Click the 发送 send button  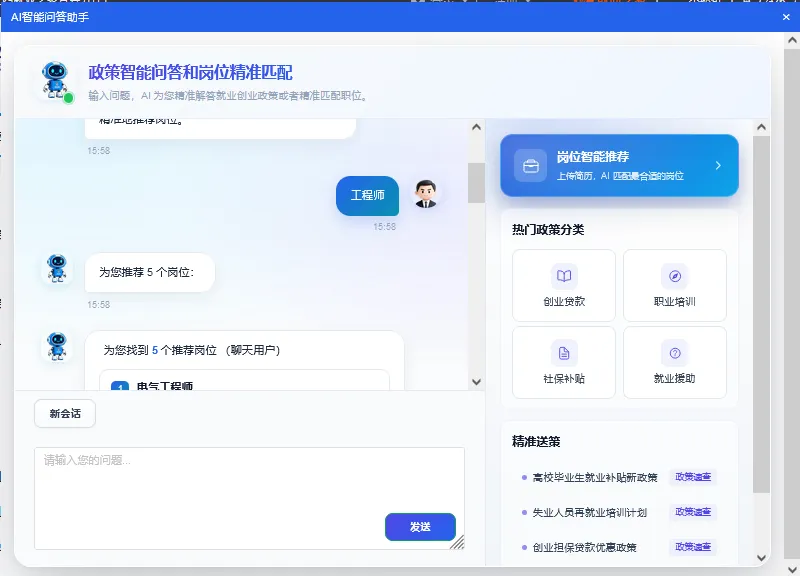tap(420, 527)
